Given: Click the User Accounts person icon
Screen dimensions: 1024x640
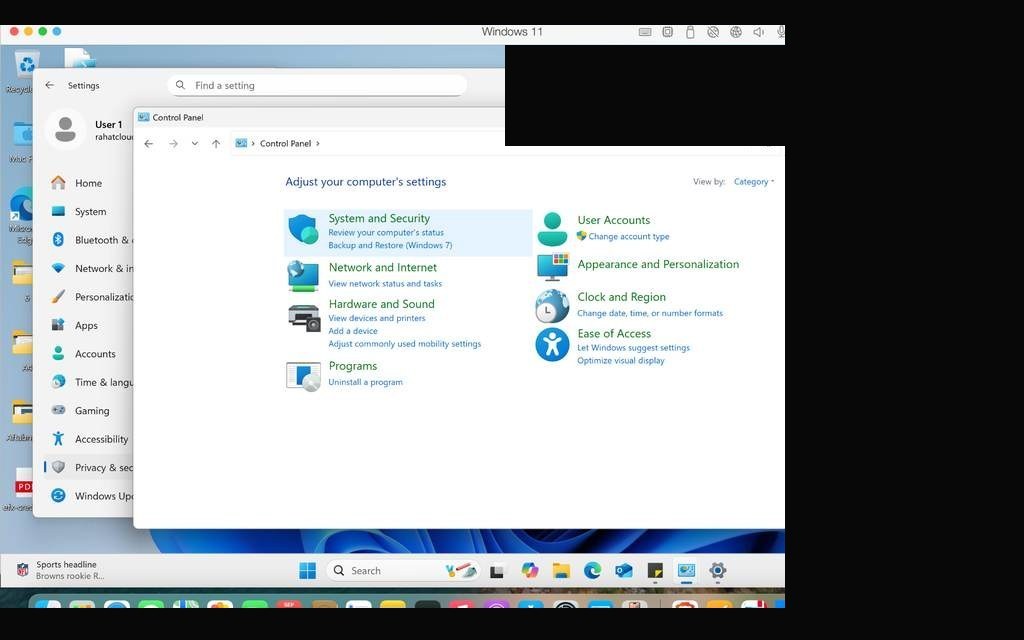Looking at the screenshot, I should click(552, 229).
